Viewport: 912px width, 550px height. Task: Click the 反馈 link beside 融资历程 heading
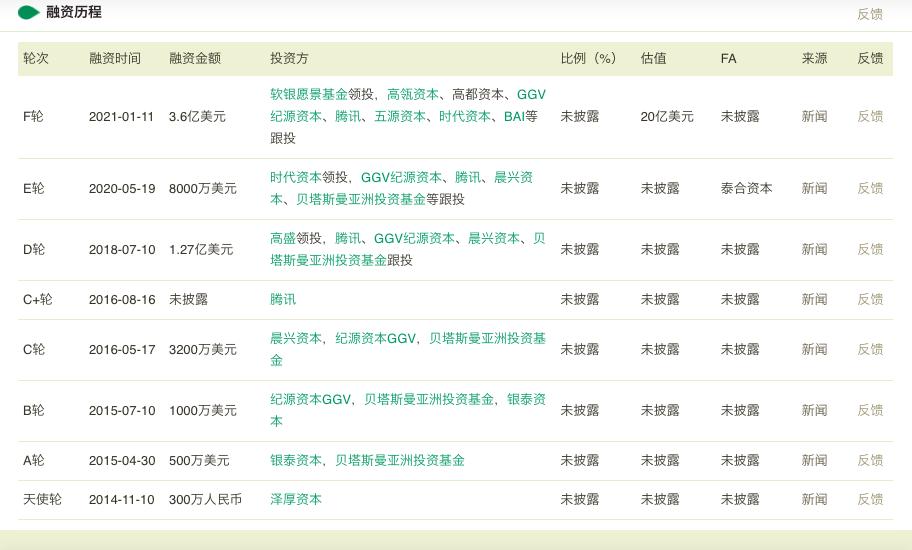click(870, 14)
